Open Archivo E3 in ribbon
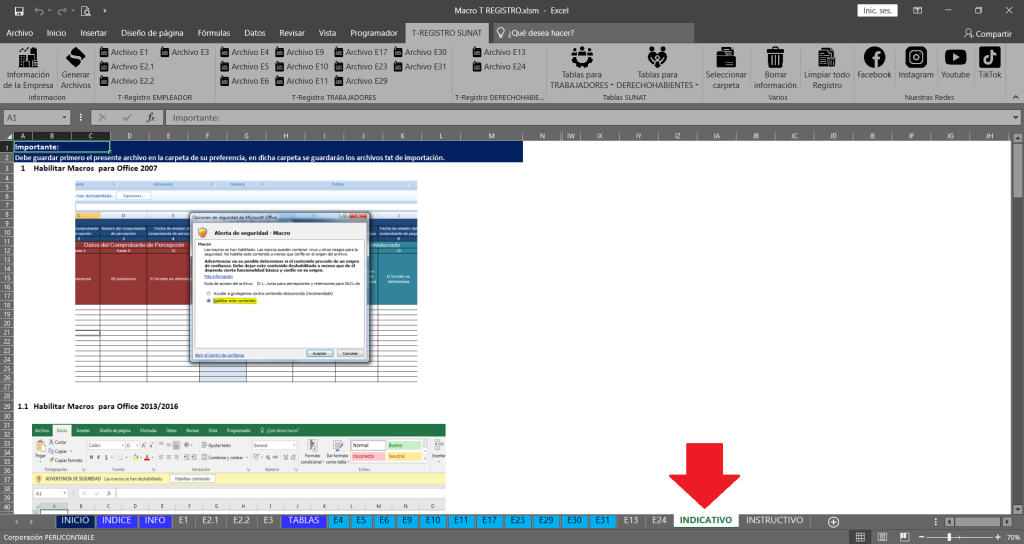 click(185, 52)
